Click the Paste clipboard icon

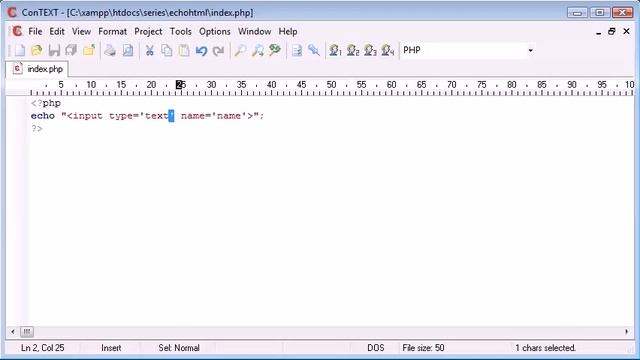184,51
